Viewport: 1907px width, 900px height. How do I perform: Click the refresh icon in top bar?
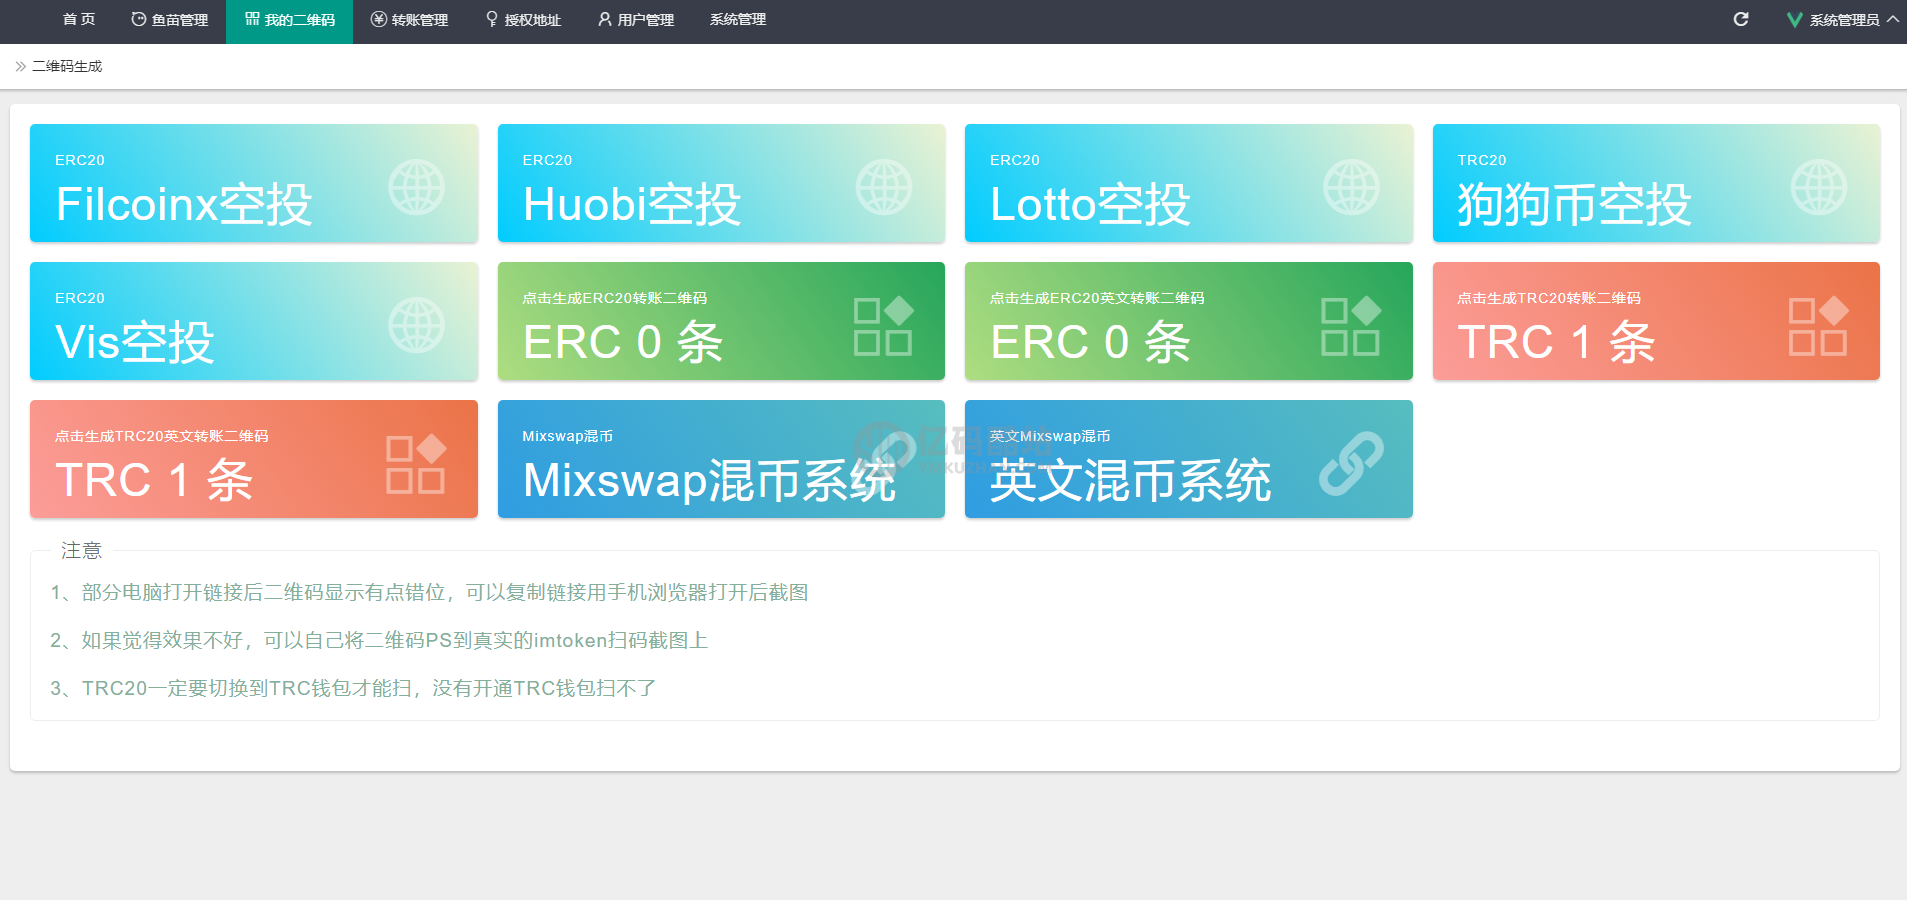pos(1741,19)
